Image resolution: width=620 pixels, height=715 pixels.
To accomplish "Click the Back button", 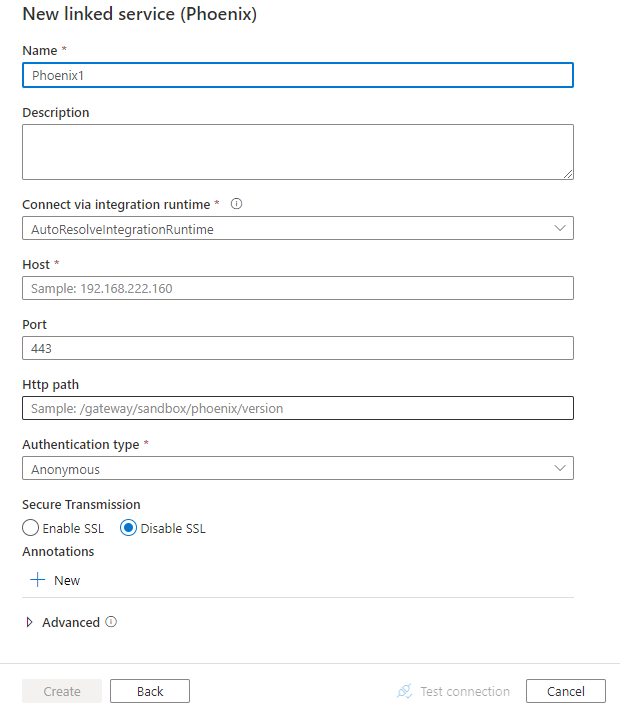I will click(150, 691).
